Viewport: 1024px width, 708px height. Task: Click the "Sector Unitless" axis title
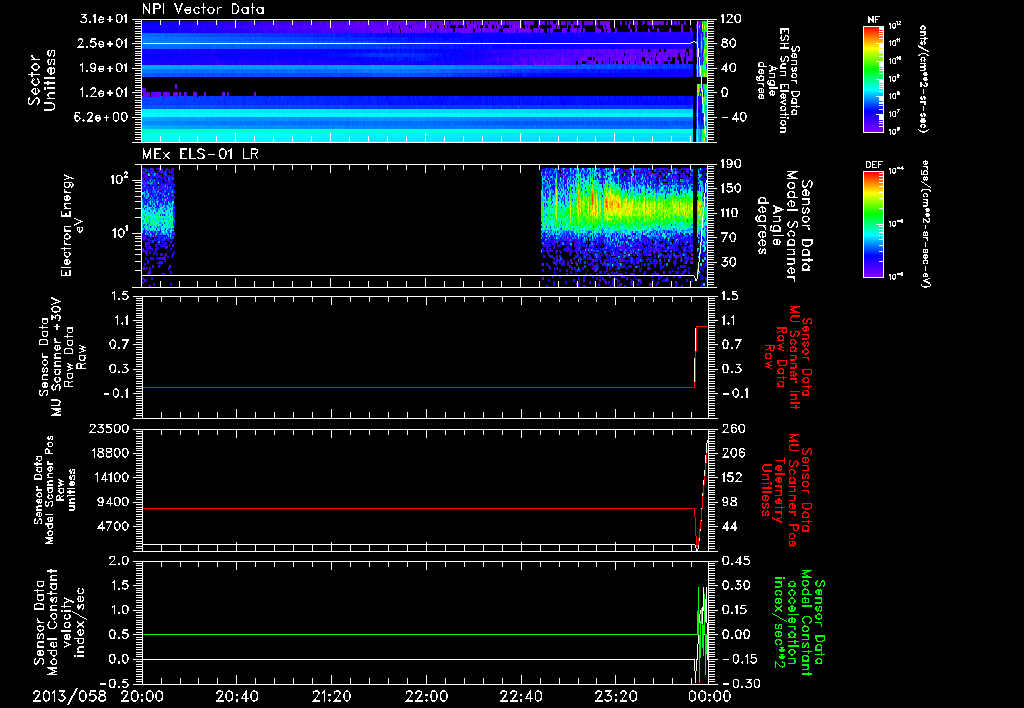tap(42, 80)
